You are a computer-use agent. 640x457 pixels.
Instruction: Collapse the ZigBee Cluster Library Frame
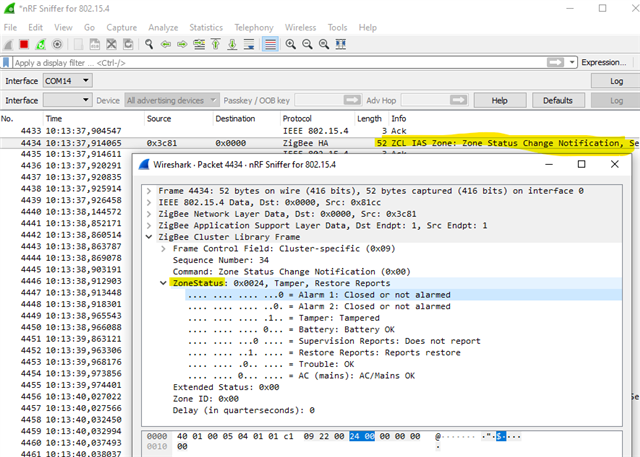(x=149, y=237)
